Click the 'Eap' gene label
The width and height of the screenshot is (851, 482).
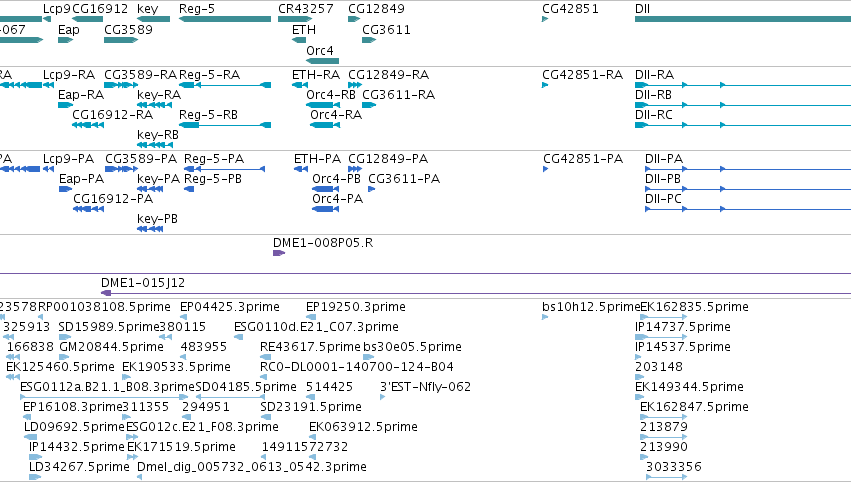pos(68,30)
